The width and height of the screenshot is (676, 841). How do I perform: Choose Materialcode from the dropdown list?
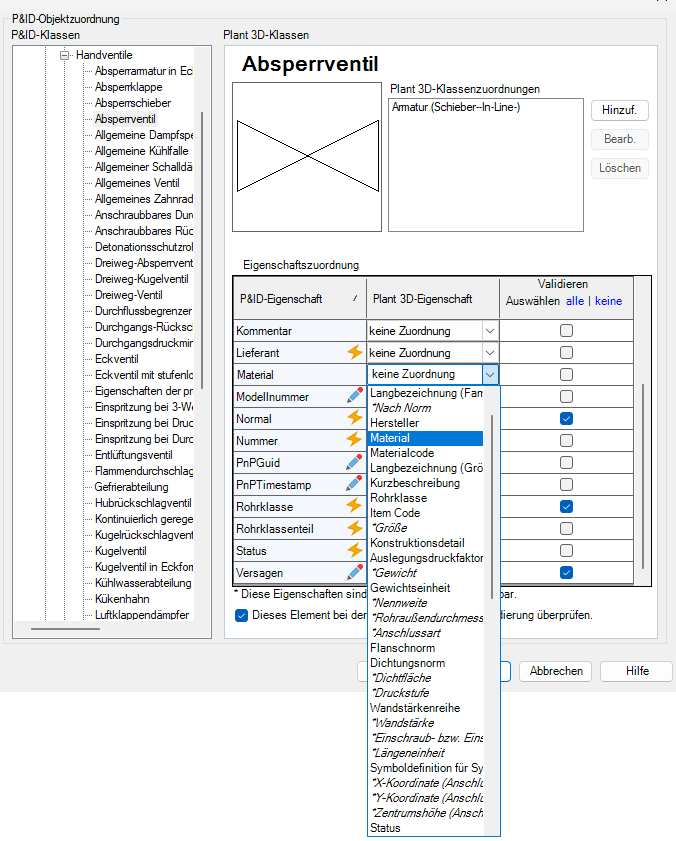[x=426, y=453]
